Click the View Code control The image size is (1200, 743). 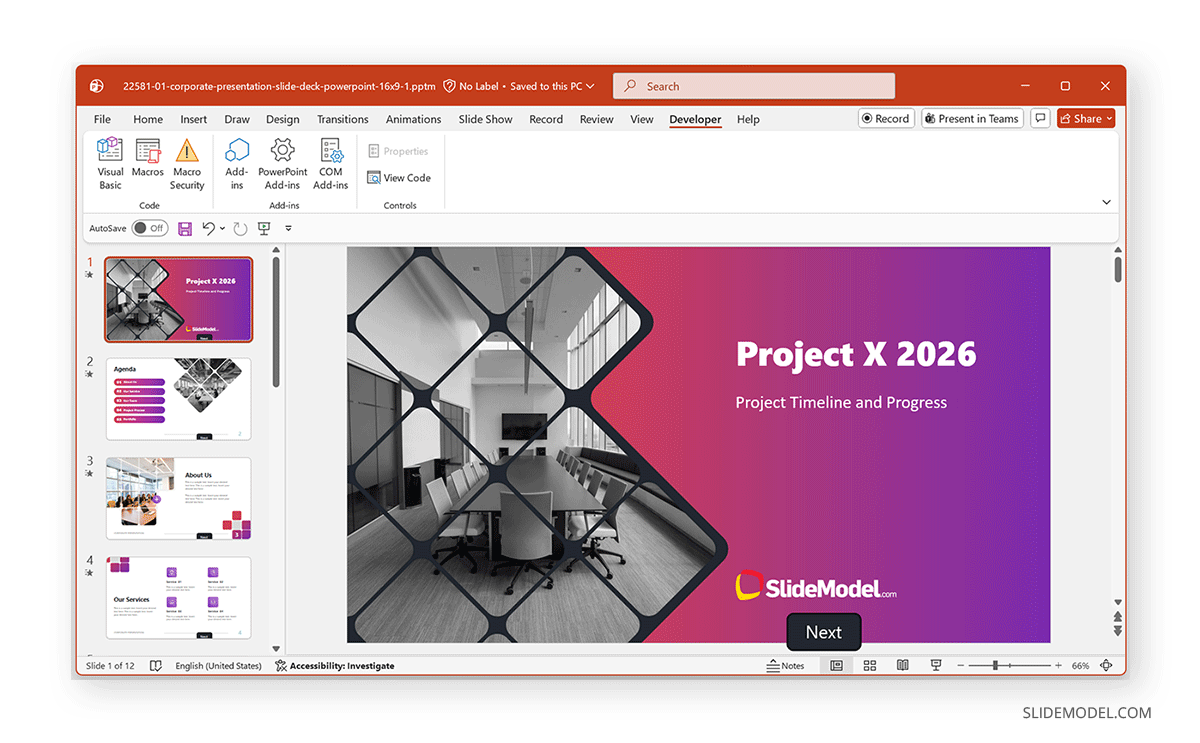pos(399,177)
